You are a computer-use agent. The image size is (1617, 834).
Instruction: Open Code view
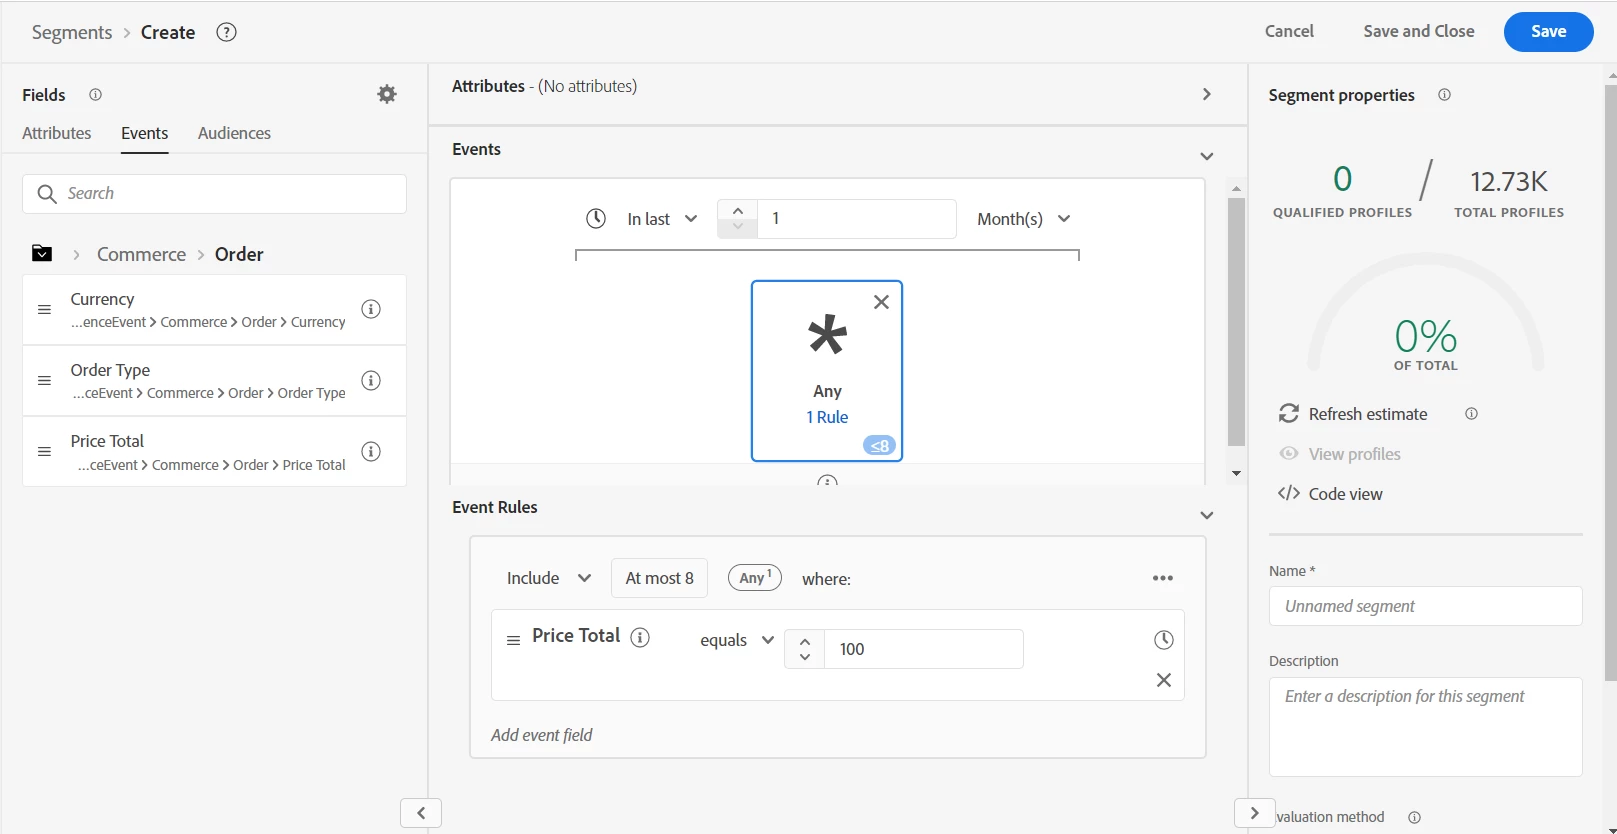click(x=1331, y=494)
